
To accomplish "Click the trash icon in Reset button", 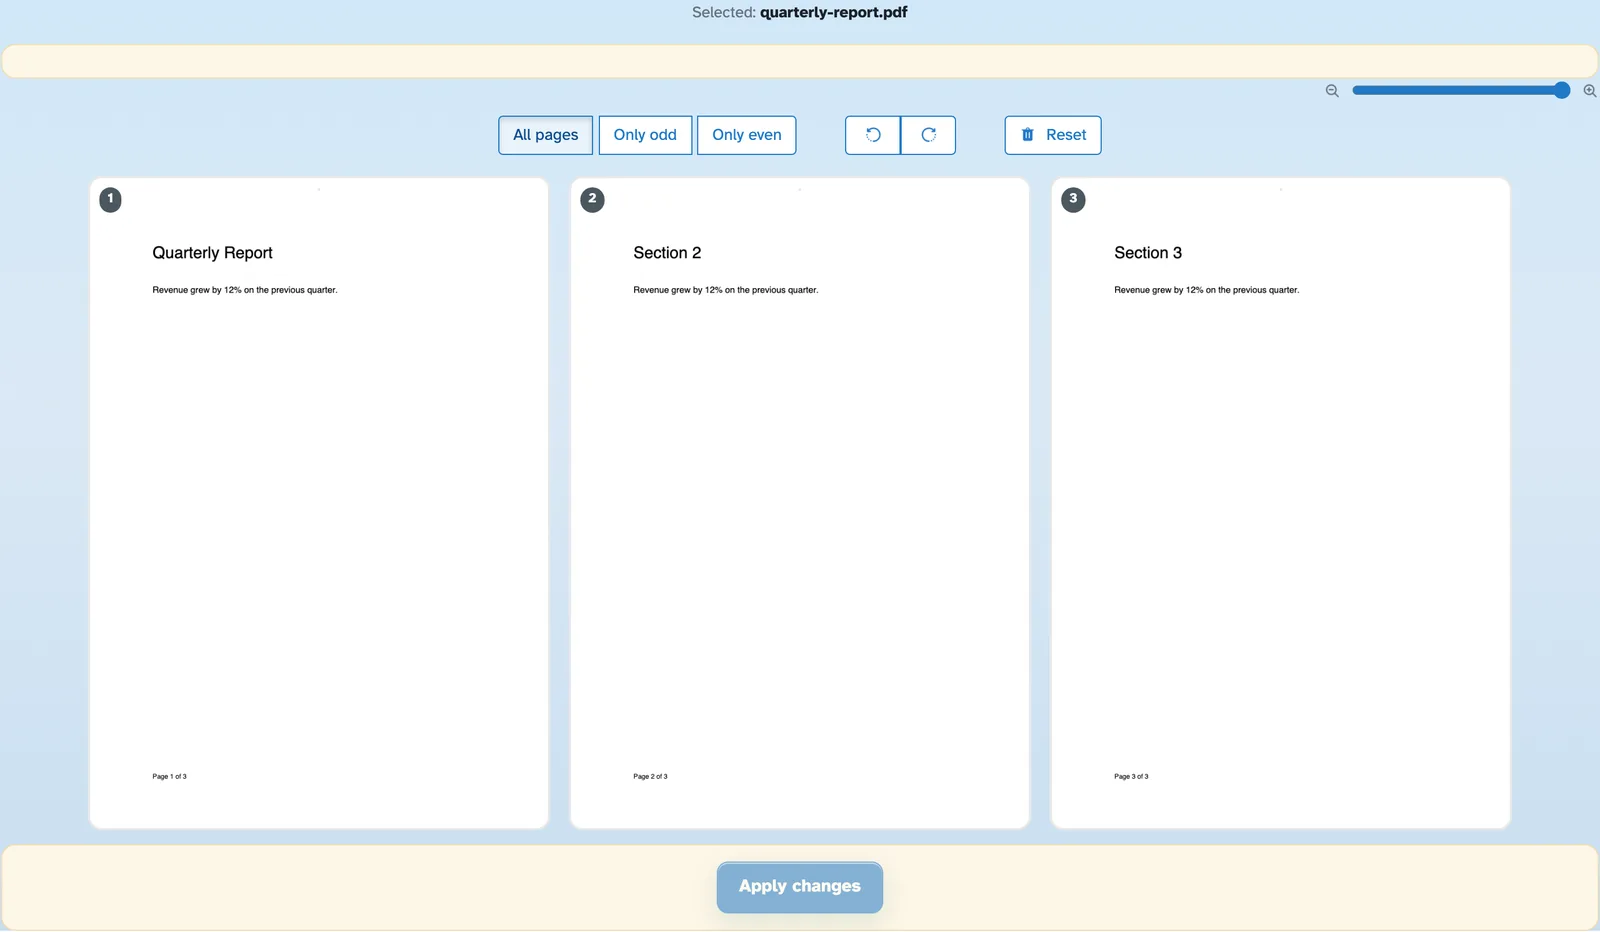I will pyautogui.click(x=1027, y=135).
